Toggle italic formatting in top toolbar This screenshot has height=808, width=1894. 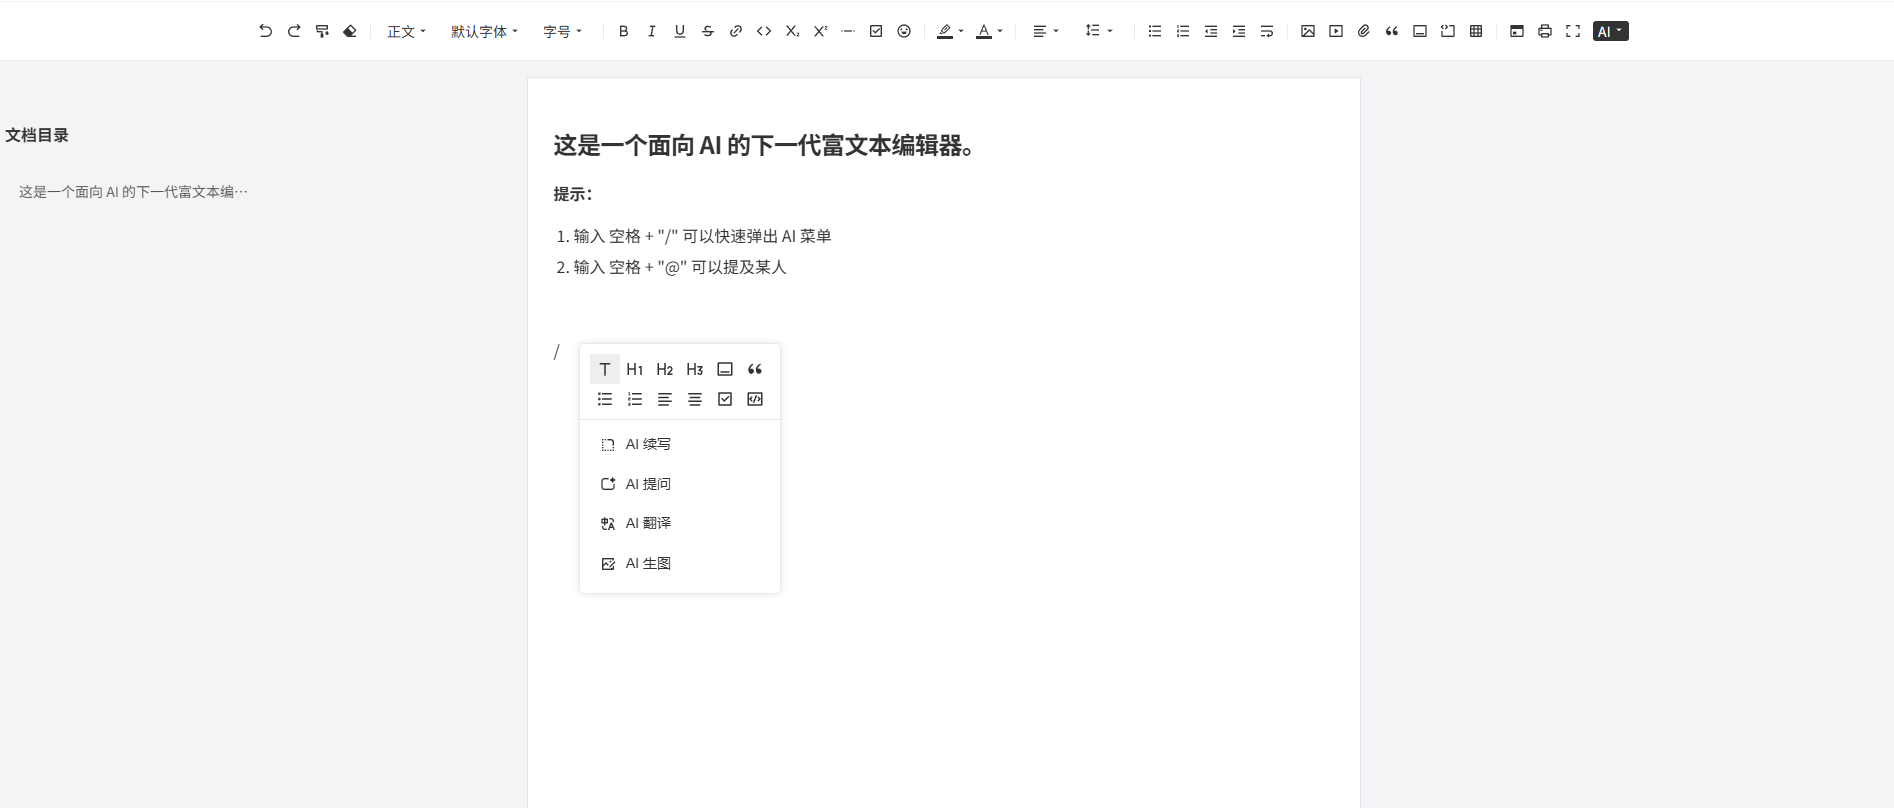pos(652,31)
